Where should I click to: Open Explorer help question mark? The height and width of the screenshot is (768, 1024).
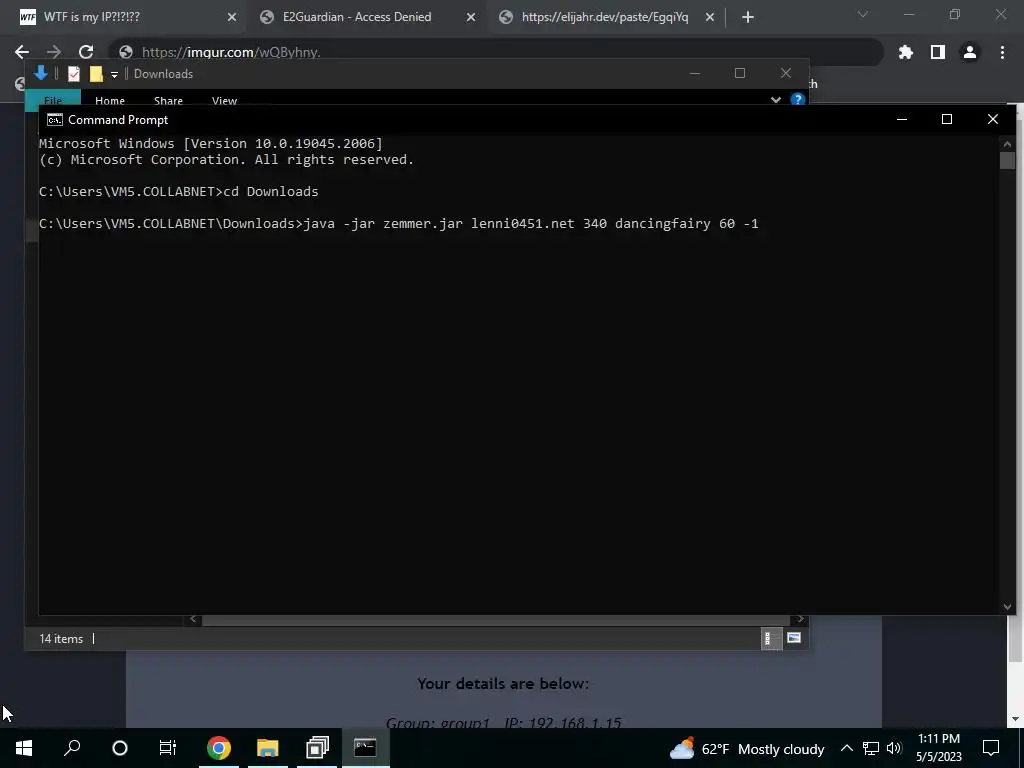coord(797,99)
